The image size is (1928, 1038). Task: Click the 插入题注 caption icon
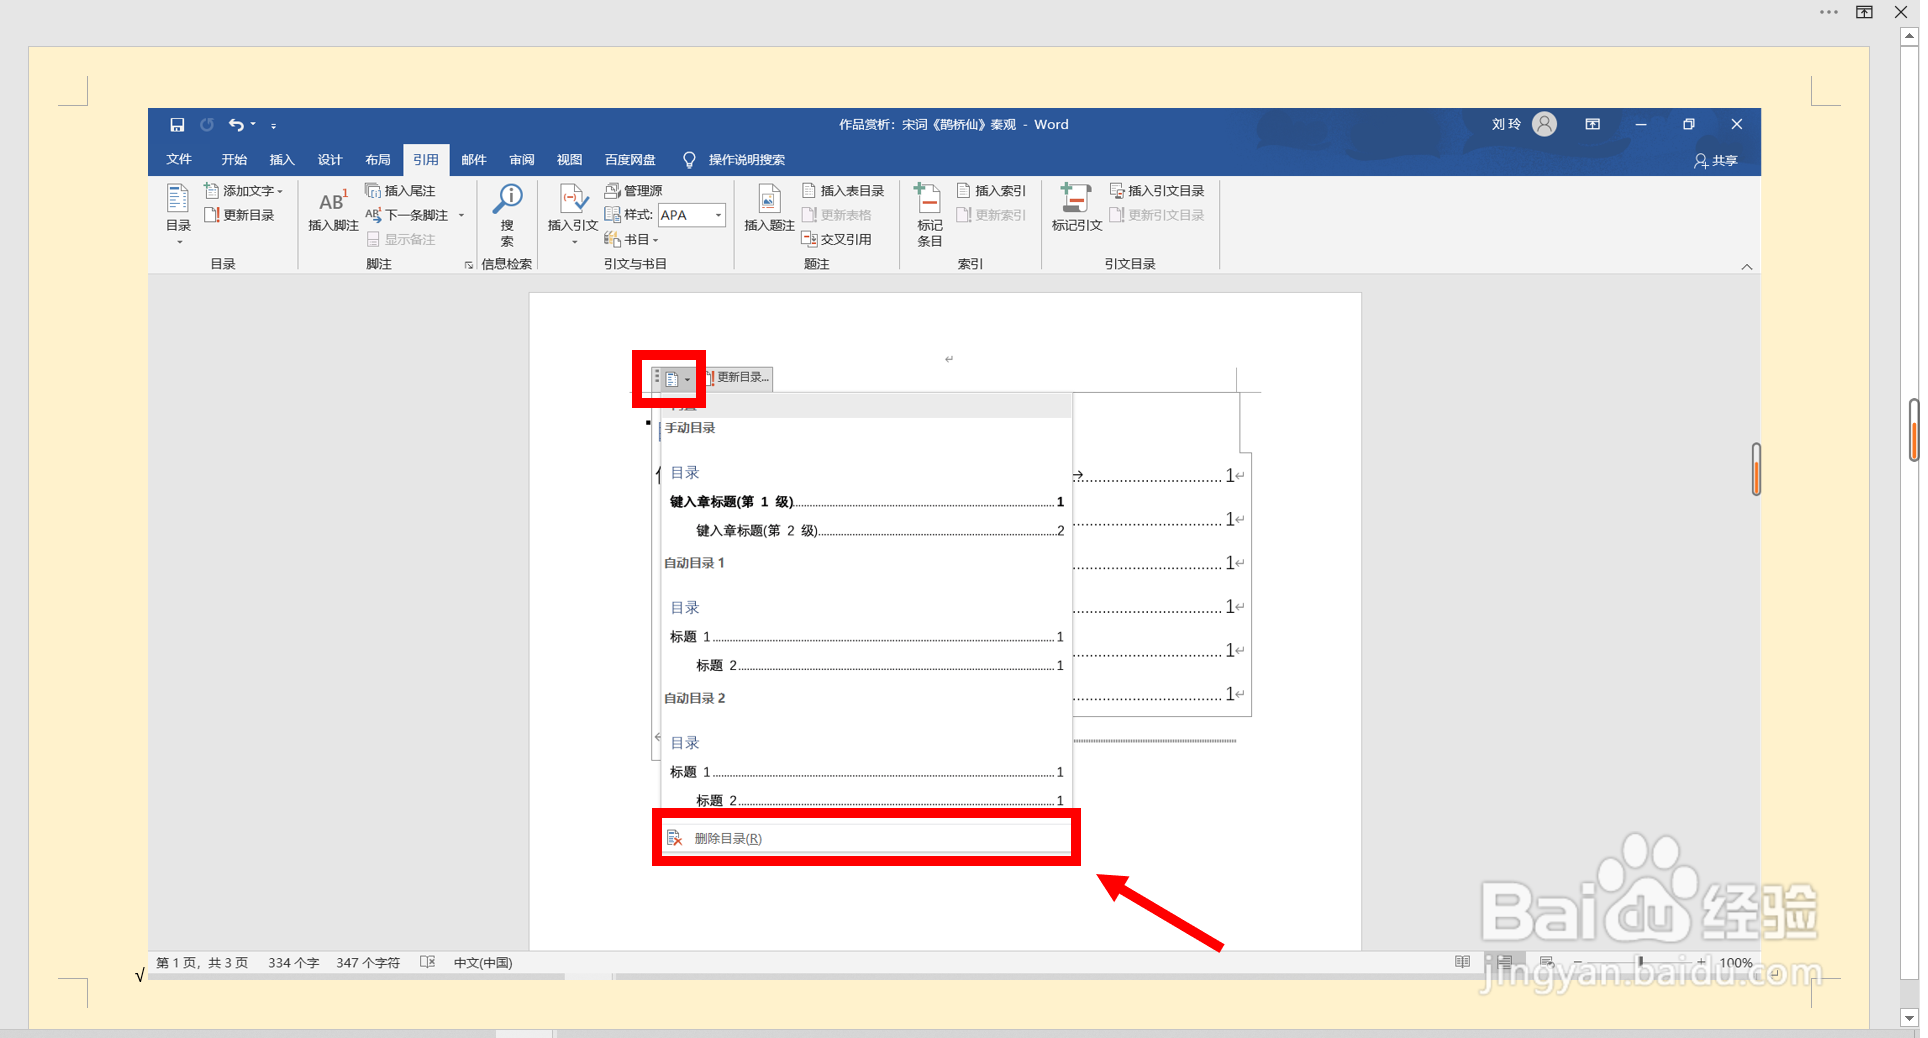coord(769,210)
